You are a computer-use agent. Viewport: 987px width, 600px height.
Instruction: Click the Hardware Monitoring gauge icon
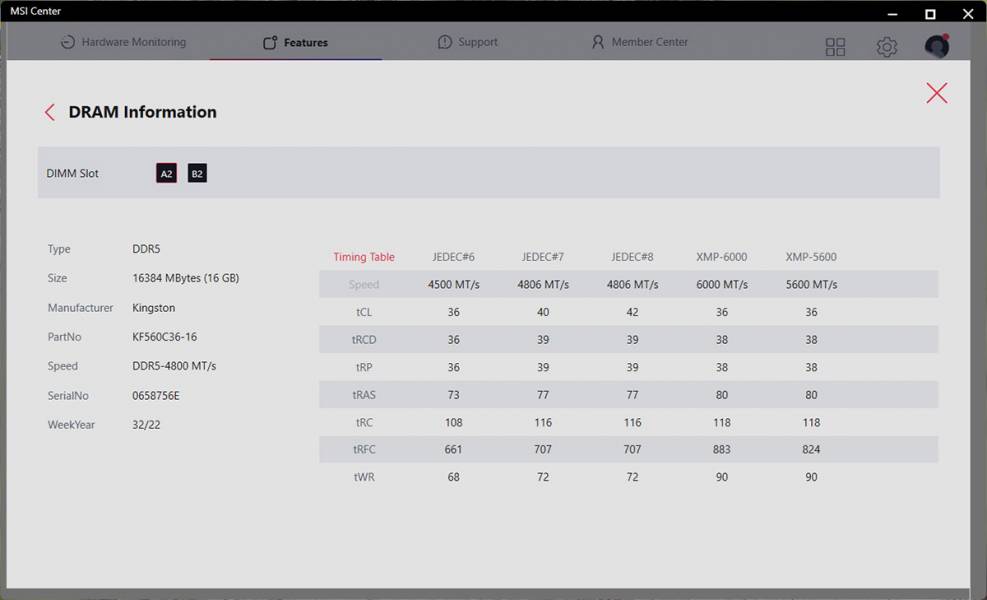coord(67,42)
